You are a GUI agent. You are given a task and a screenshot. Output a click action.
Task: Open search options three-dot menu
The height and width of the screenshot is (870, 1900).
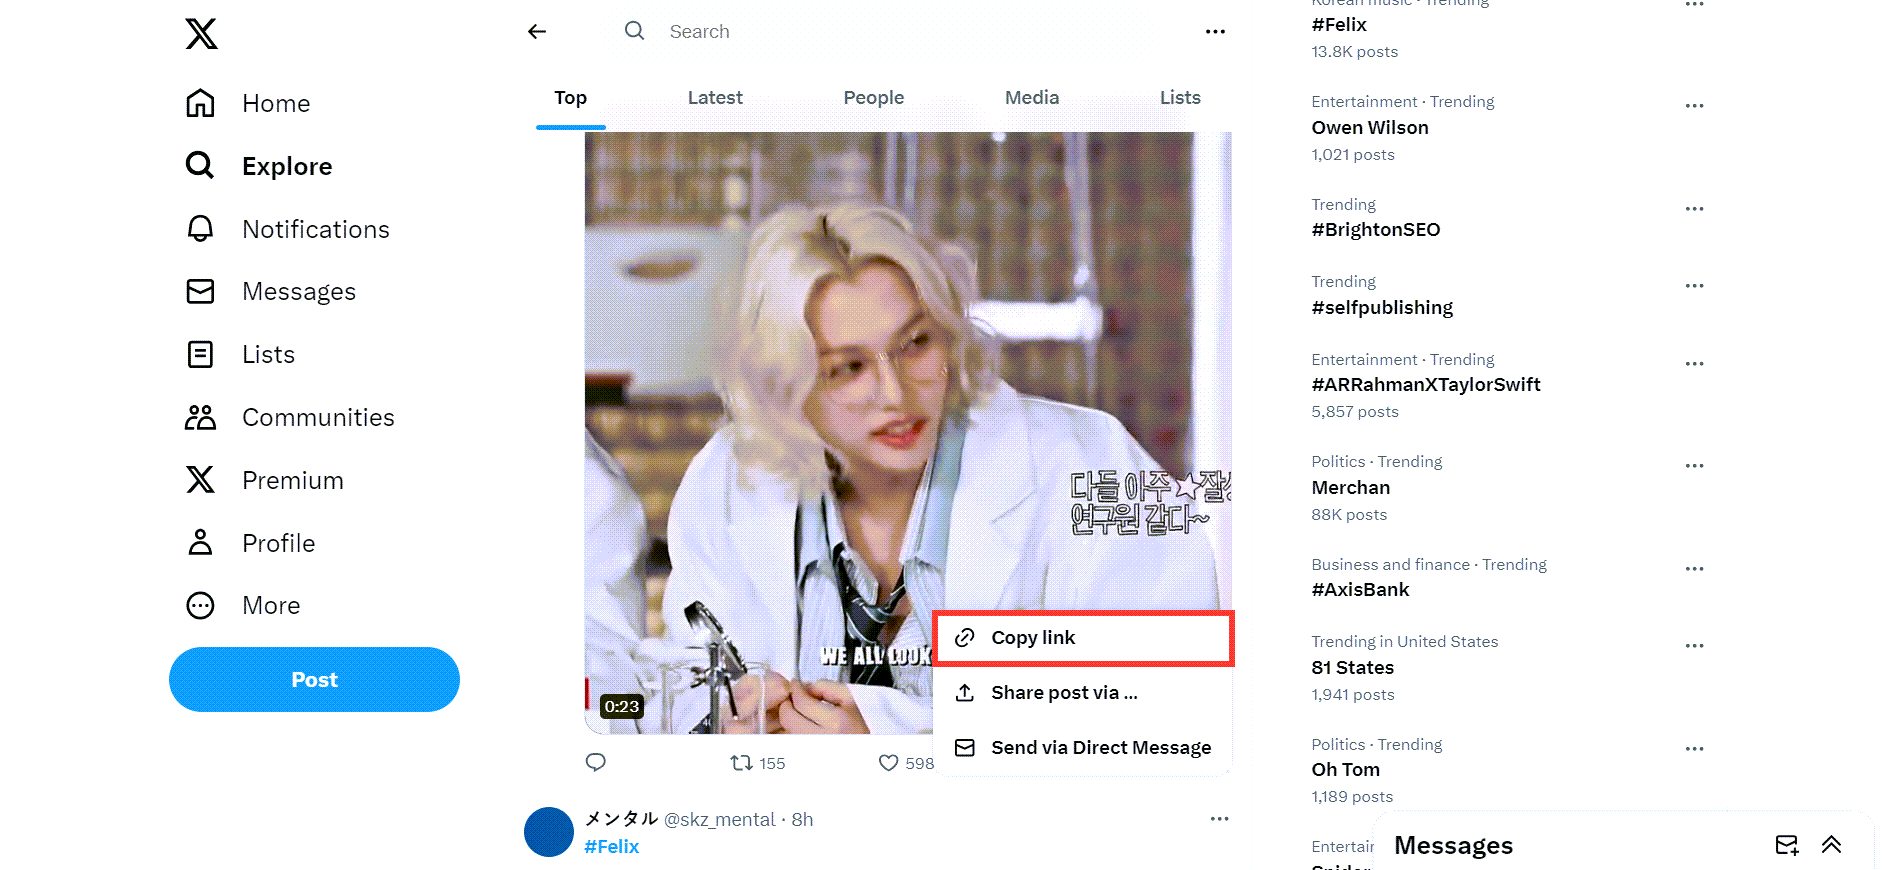tap(1215, 31)
